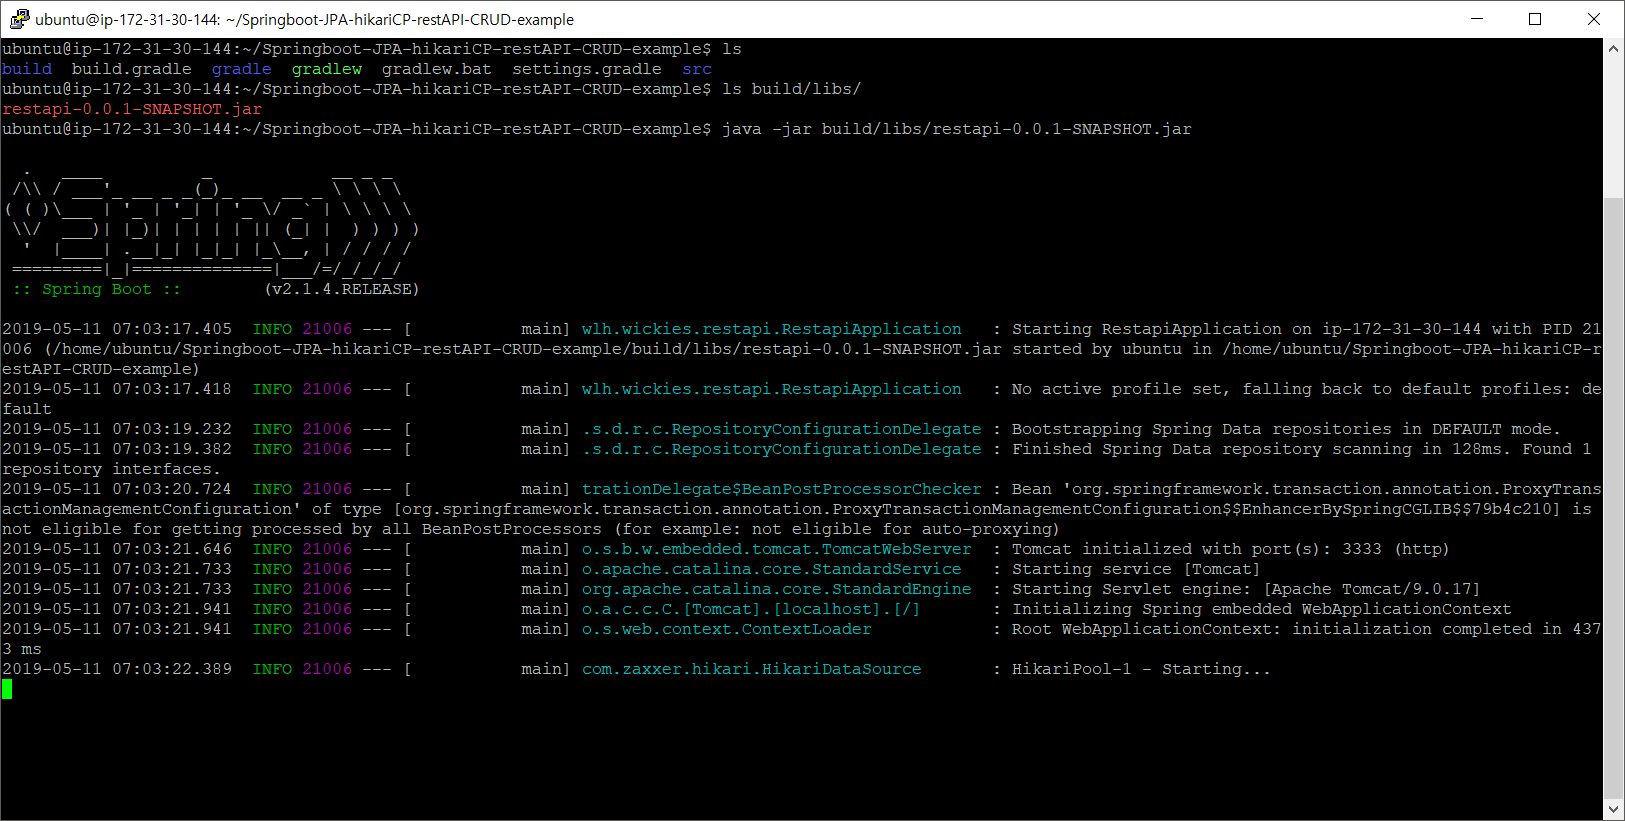Click 'gradlew.bat' in the ls output
The width and height of the screenshot is (1625, 821).
tap(437, 69)
